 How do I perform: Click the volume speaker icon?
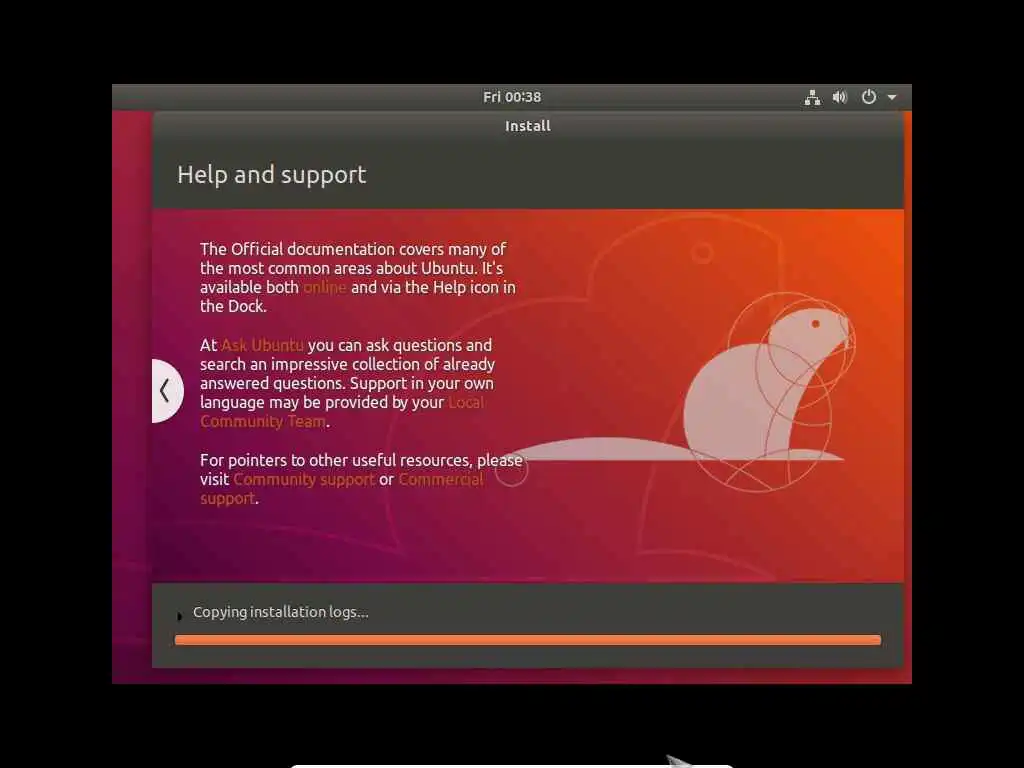pyautogui.click(x=839, y=97)
